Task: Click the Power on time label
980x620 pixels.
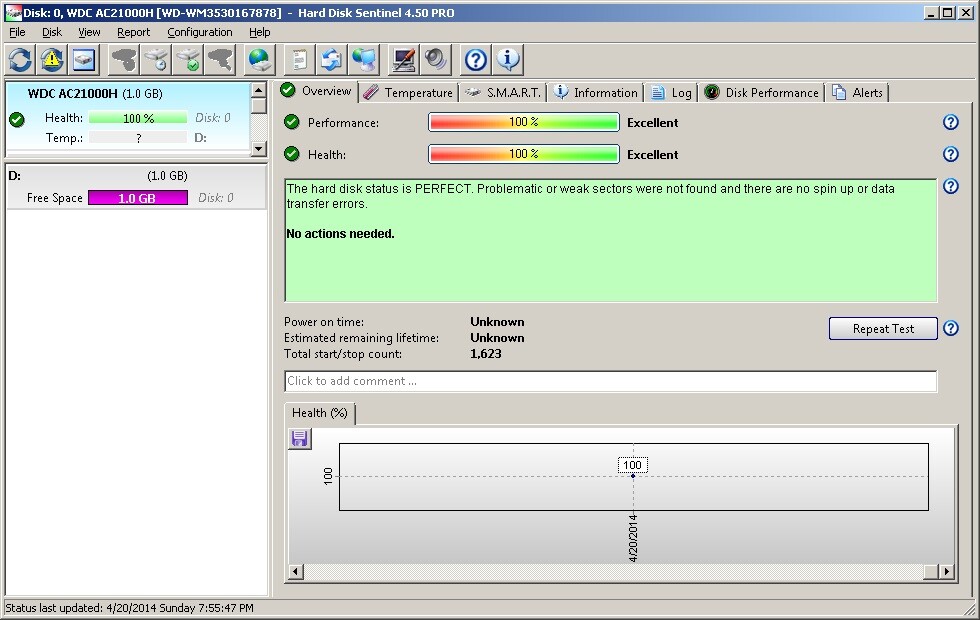Action: [x=324, y=322]
